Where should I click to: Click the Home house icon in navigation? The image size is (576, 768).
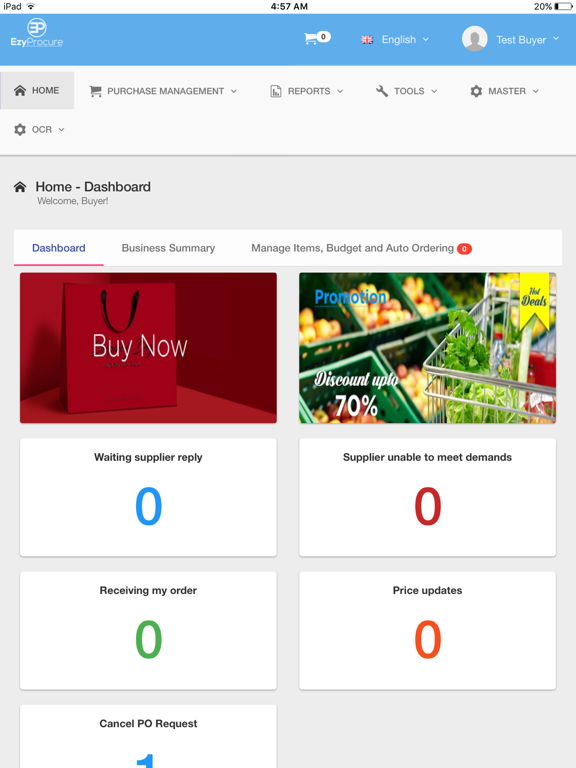20,91
